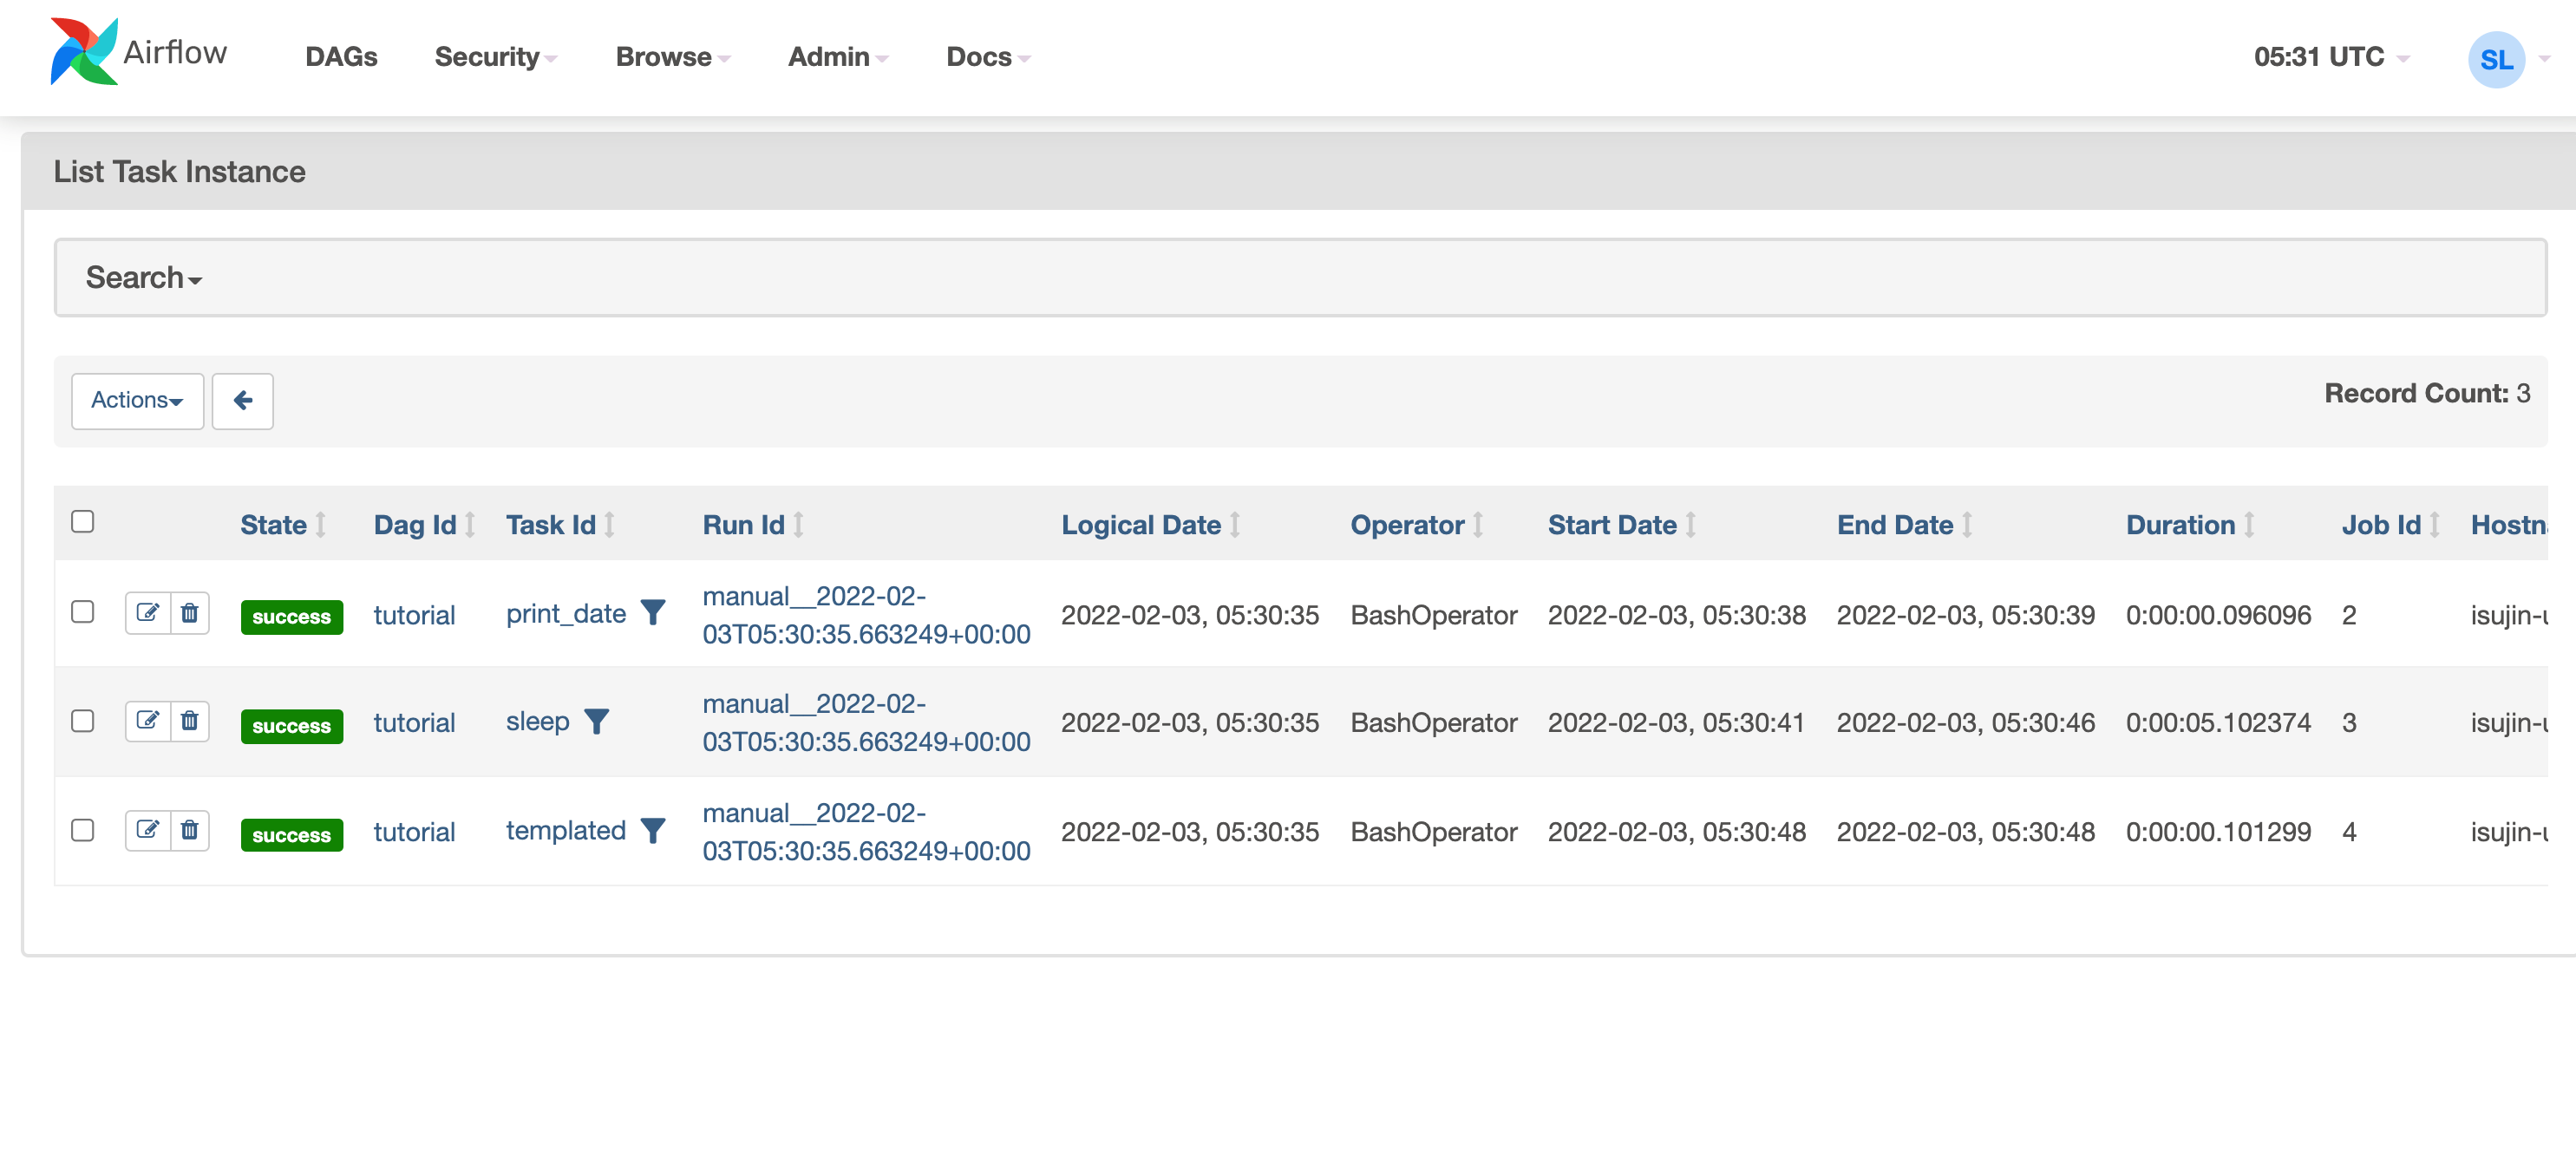The image size is (2576, 1176).
Task: Edit the print_date task instance record
Action: pos(147,613)
